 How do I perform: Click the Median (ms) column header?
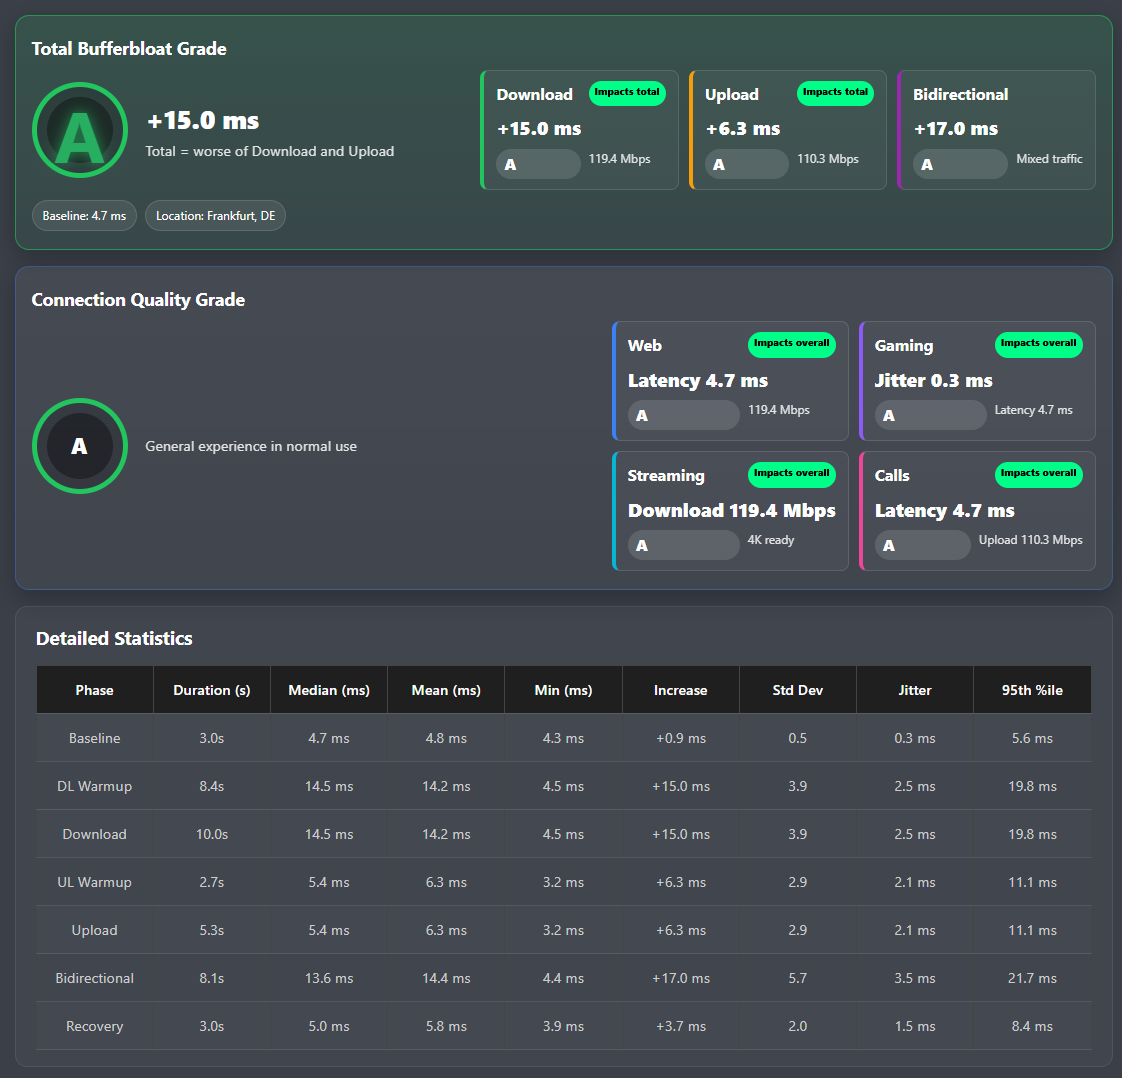(x=329, y=690)
